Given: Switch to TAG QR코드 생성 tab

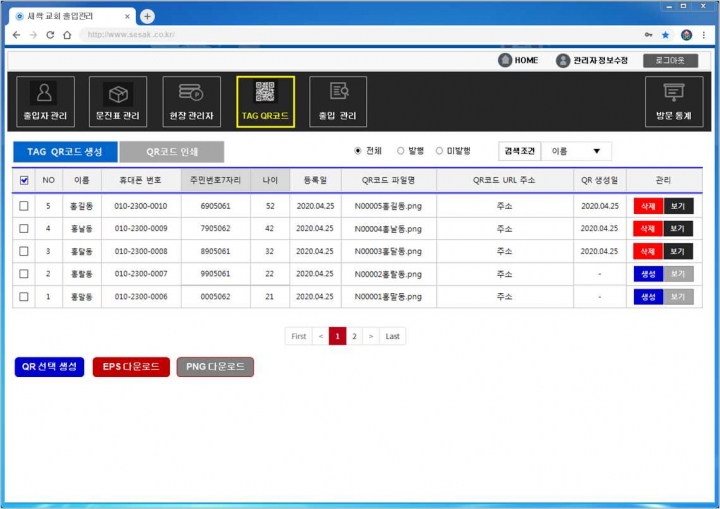Looking at the screenshot, I should 65,152.
